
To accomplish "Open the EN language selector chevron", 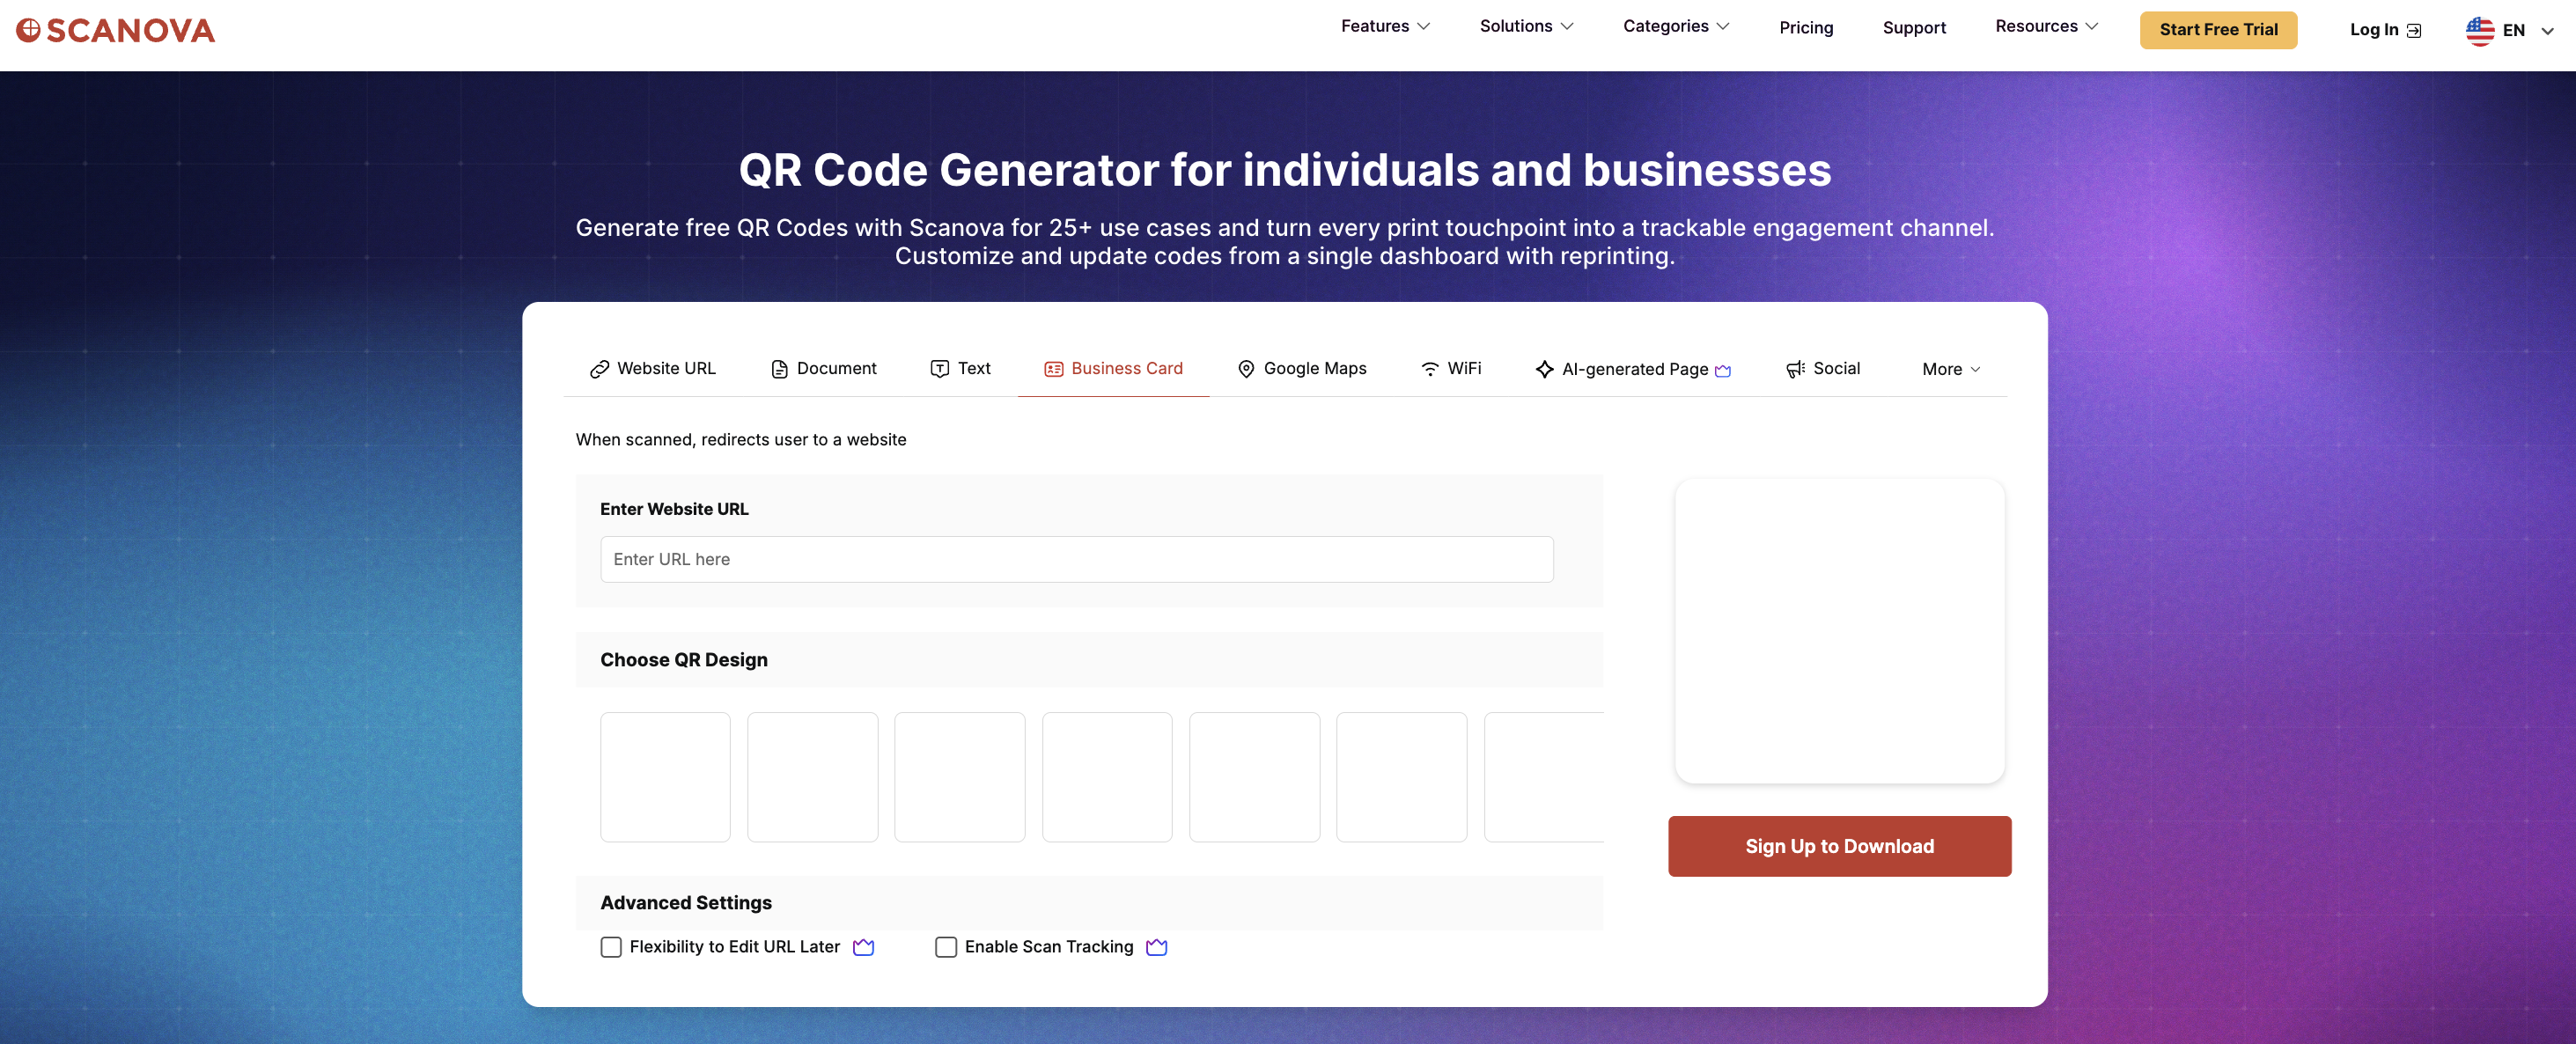I will pyautogui.click(x=2547, y=31).
